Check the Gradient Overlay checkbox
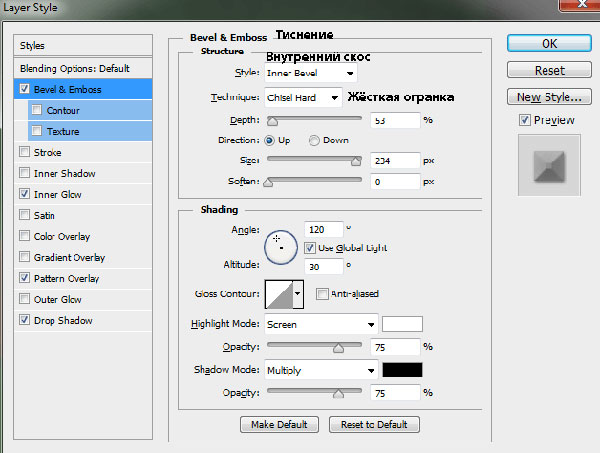 click(24, 257)
